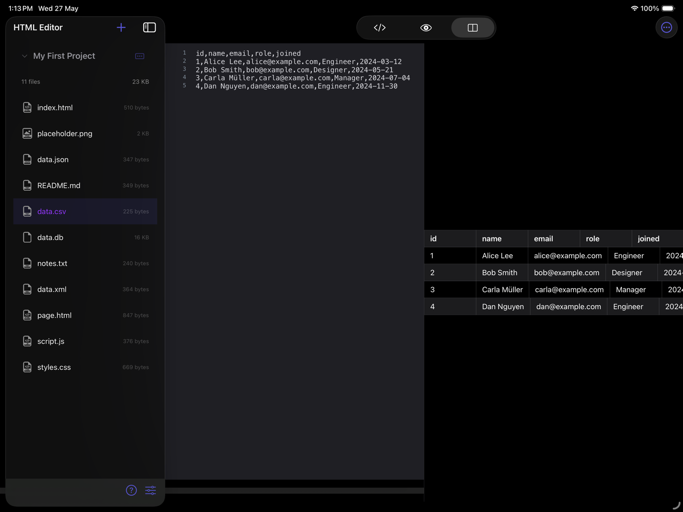Click the id column header
The image size is (683, 512).
(x=450, y=239)
